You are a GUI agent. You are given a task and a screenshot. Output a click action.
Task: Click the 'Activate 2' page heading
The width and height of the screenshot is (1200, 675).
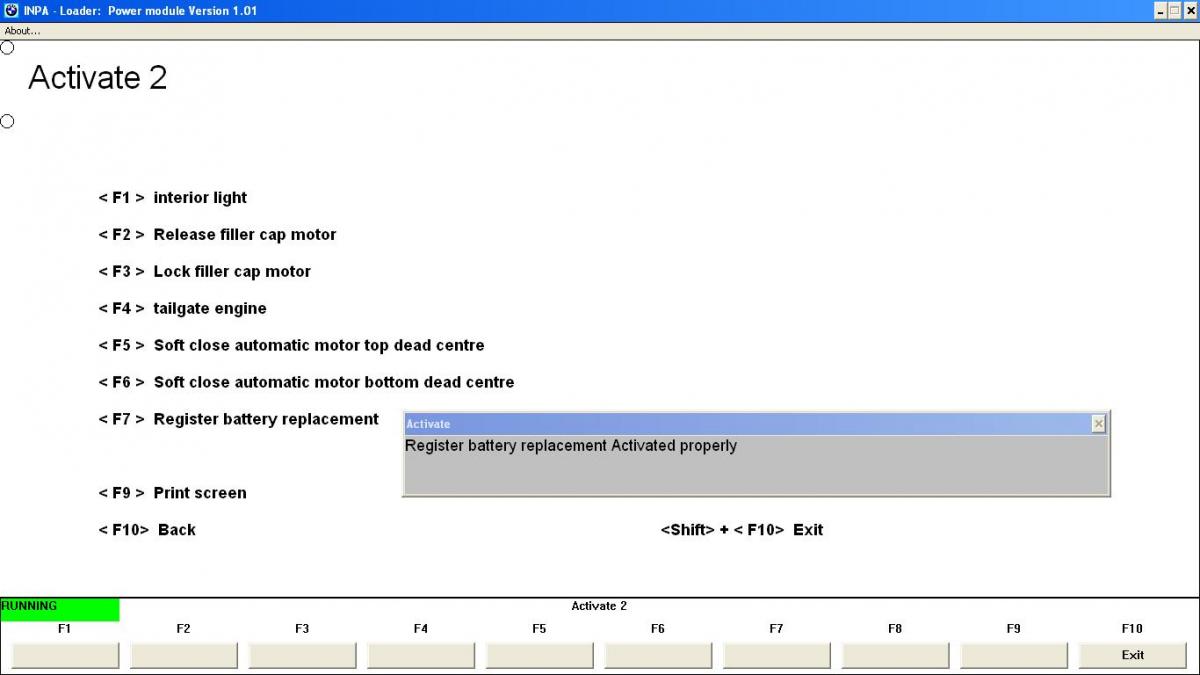pyautogui.click(x=98, y=78)
